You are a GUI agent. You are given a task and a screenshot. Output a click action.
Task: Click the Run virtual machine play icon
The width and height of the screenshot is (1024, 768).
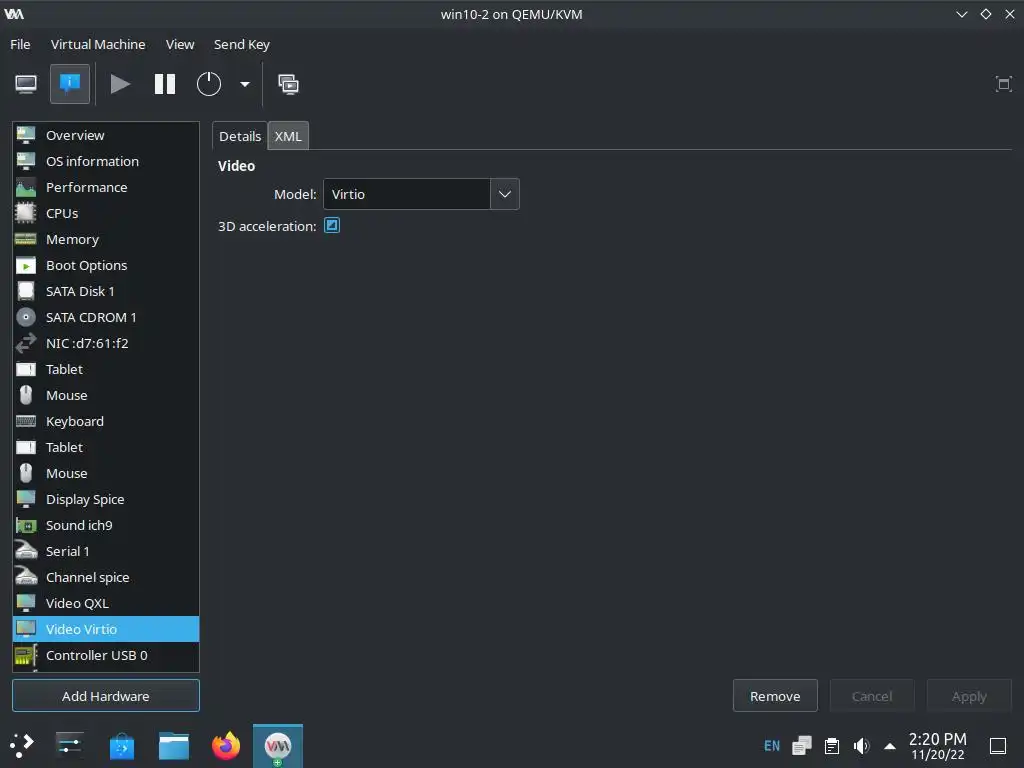(x=120, y=84)
